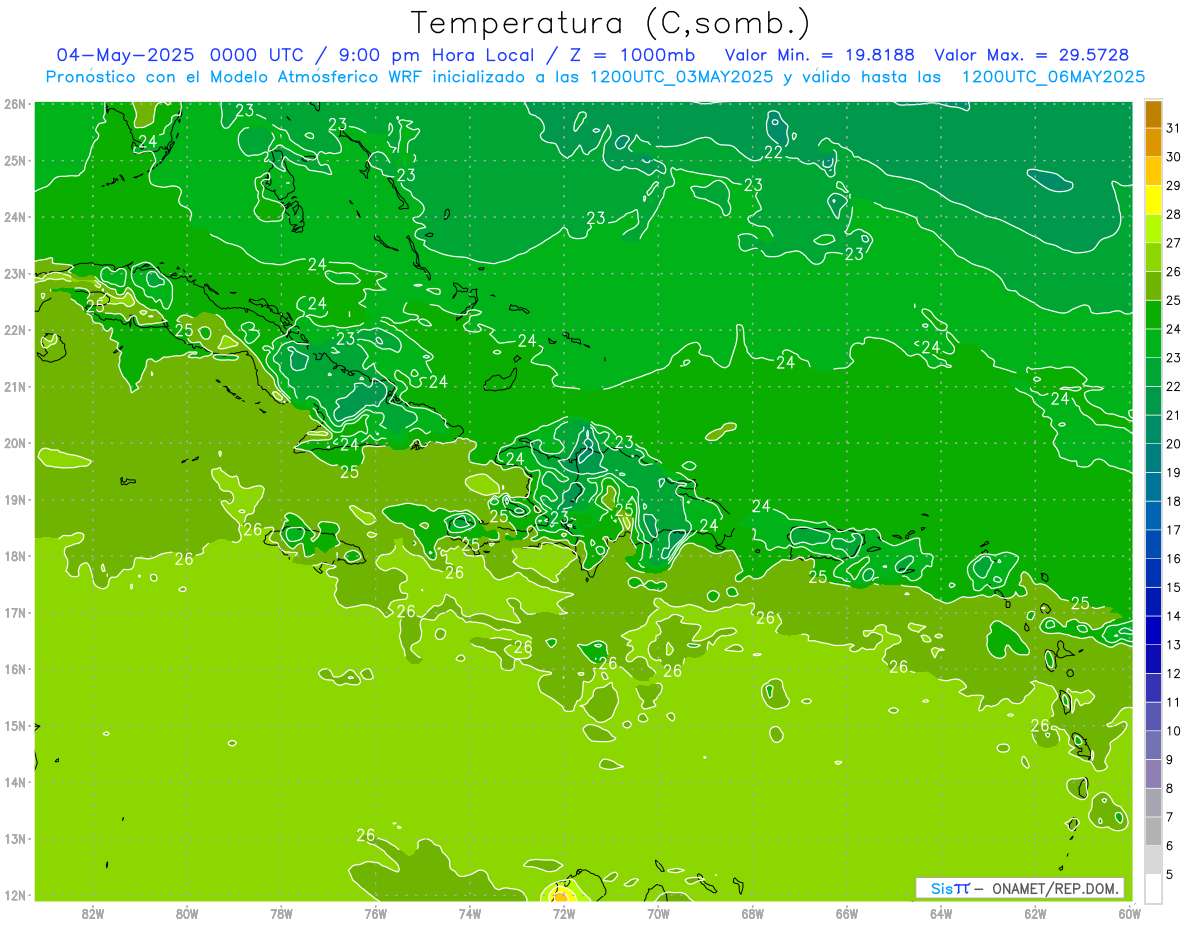Click the '18N' latitude axis label
Image resolution: width=1200 pixels, height=927 pixels.
(15, 556)
